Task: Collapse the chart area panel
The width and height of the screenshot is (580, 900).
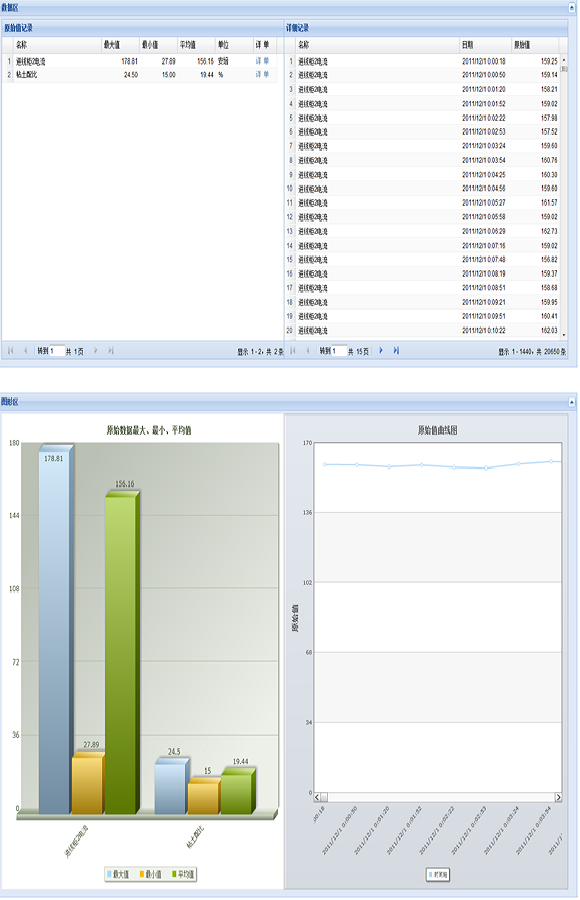Action: 571,401
